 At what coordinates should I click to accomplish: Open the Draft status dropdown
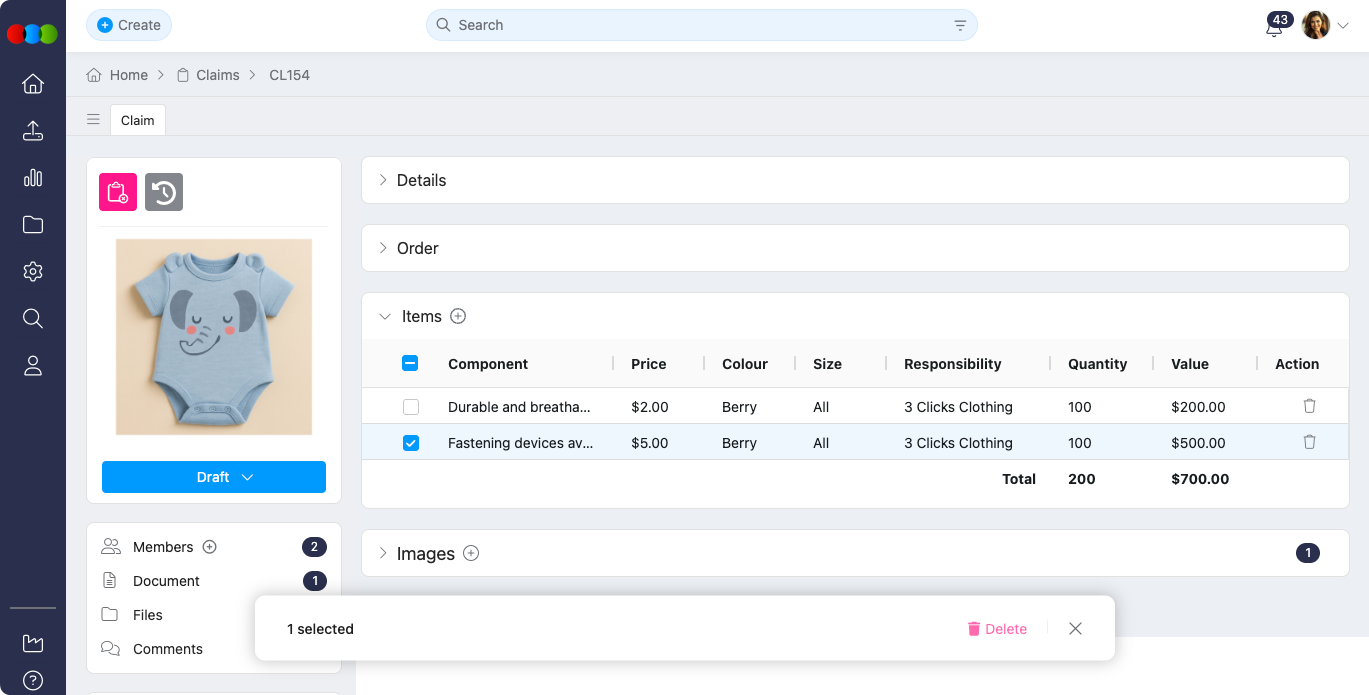click(x=214, y=477)
